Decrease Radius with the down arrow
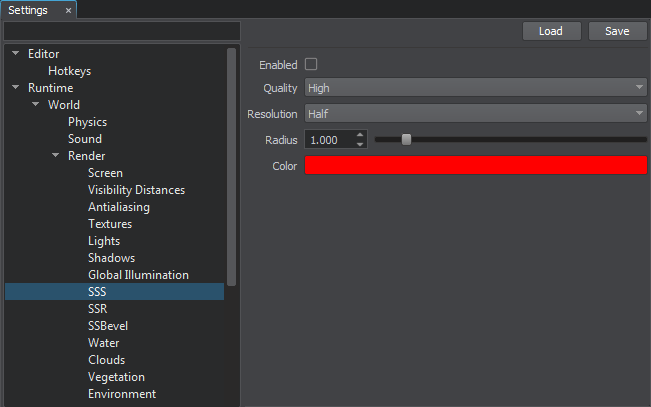This screenshot has height=407, width=651. 361,145
